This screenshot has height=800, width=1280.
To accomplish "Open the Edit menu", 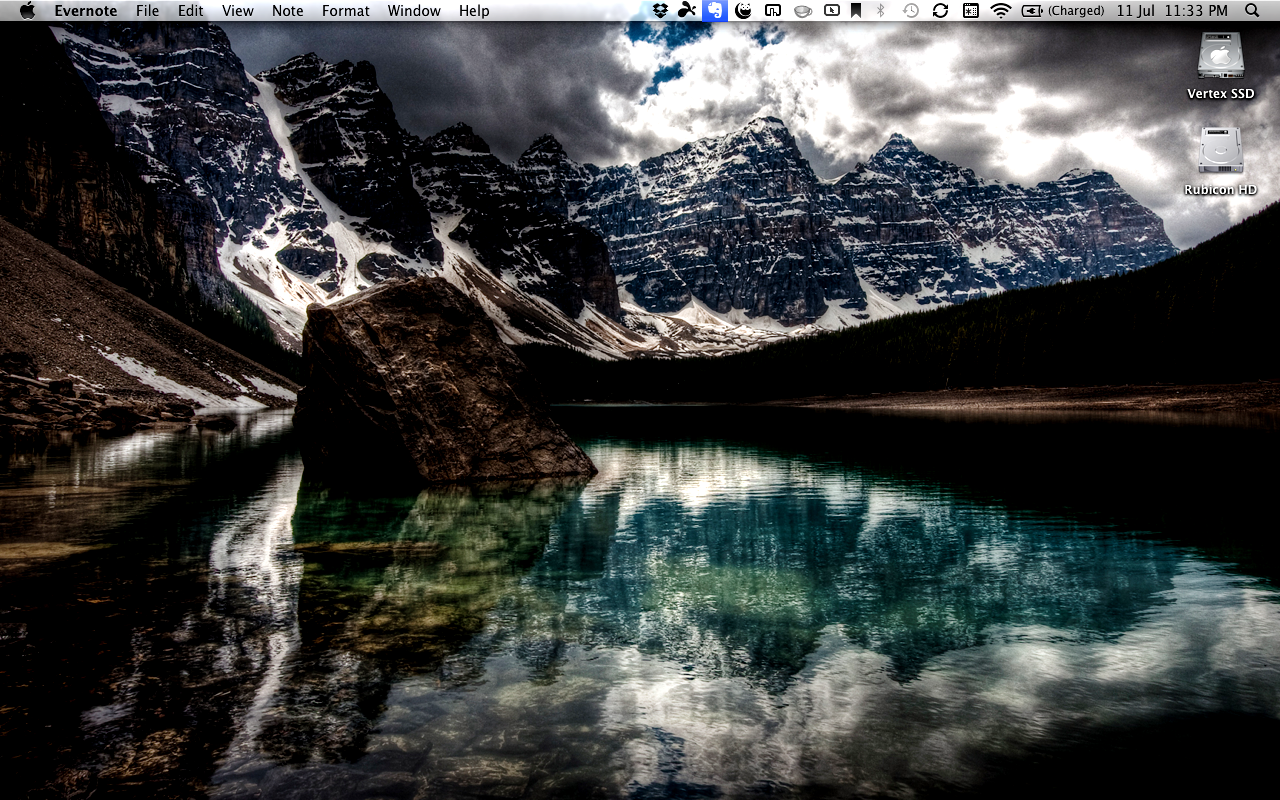I will click(190, 10).
